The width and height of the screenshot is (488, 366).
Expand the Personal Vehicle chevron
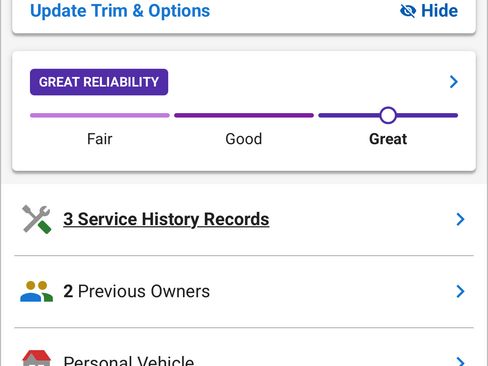point(460,361)
